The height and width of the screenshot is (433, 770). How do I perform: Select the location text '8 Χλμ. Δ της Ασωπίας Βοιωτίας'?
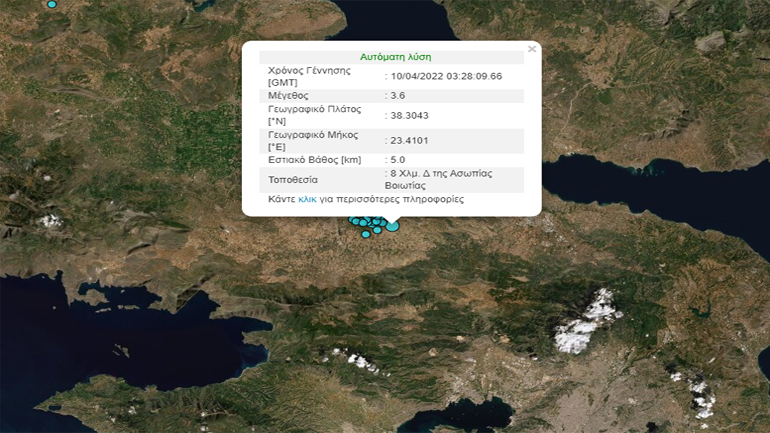click(439, 180)
